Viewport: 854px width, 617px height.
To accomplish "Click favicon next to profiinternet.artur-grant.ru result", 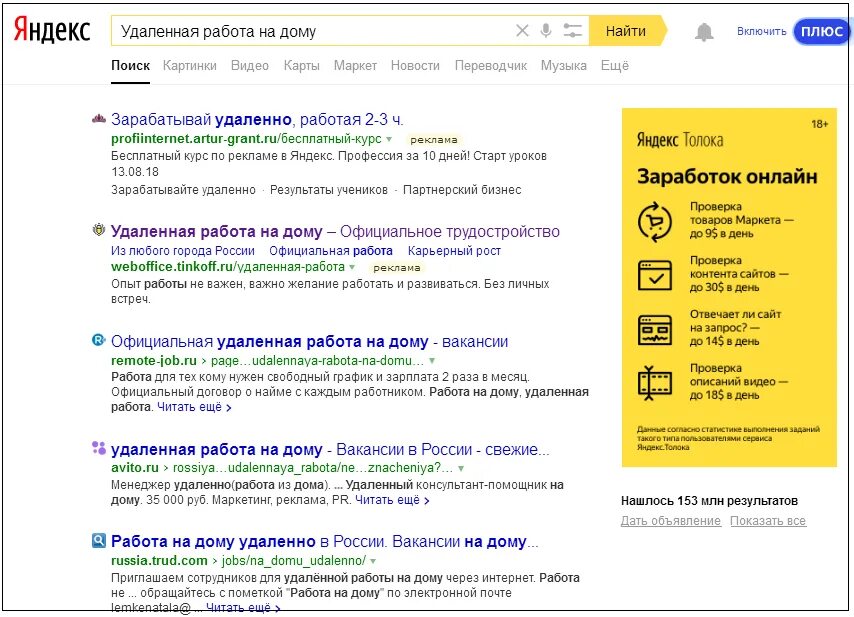I will tap(99, 119).
